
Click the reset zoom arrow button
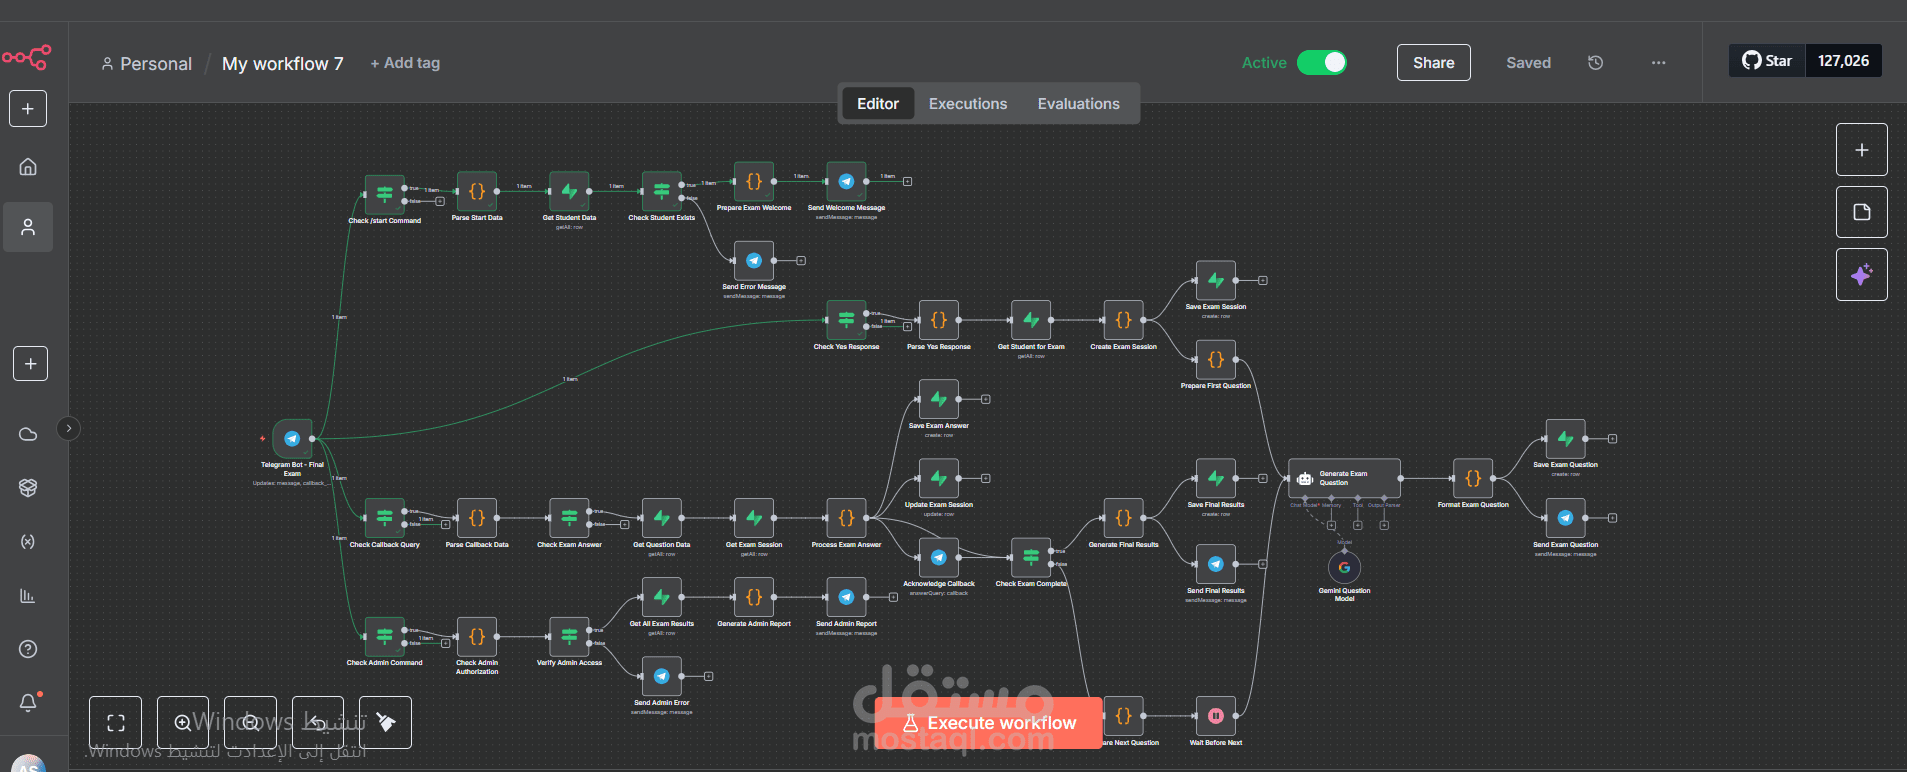tap(318, 722)
